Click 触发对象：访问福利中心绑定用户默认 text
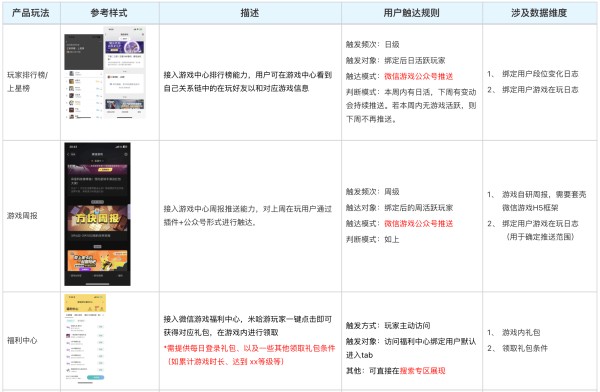The height and width of the screenshot is (392, 600). coord(411,348)
